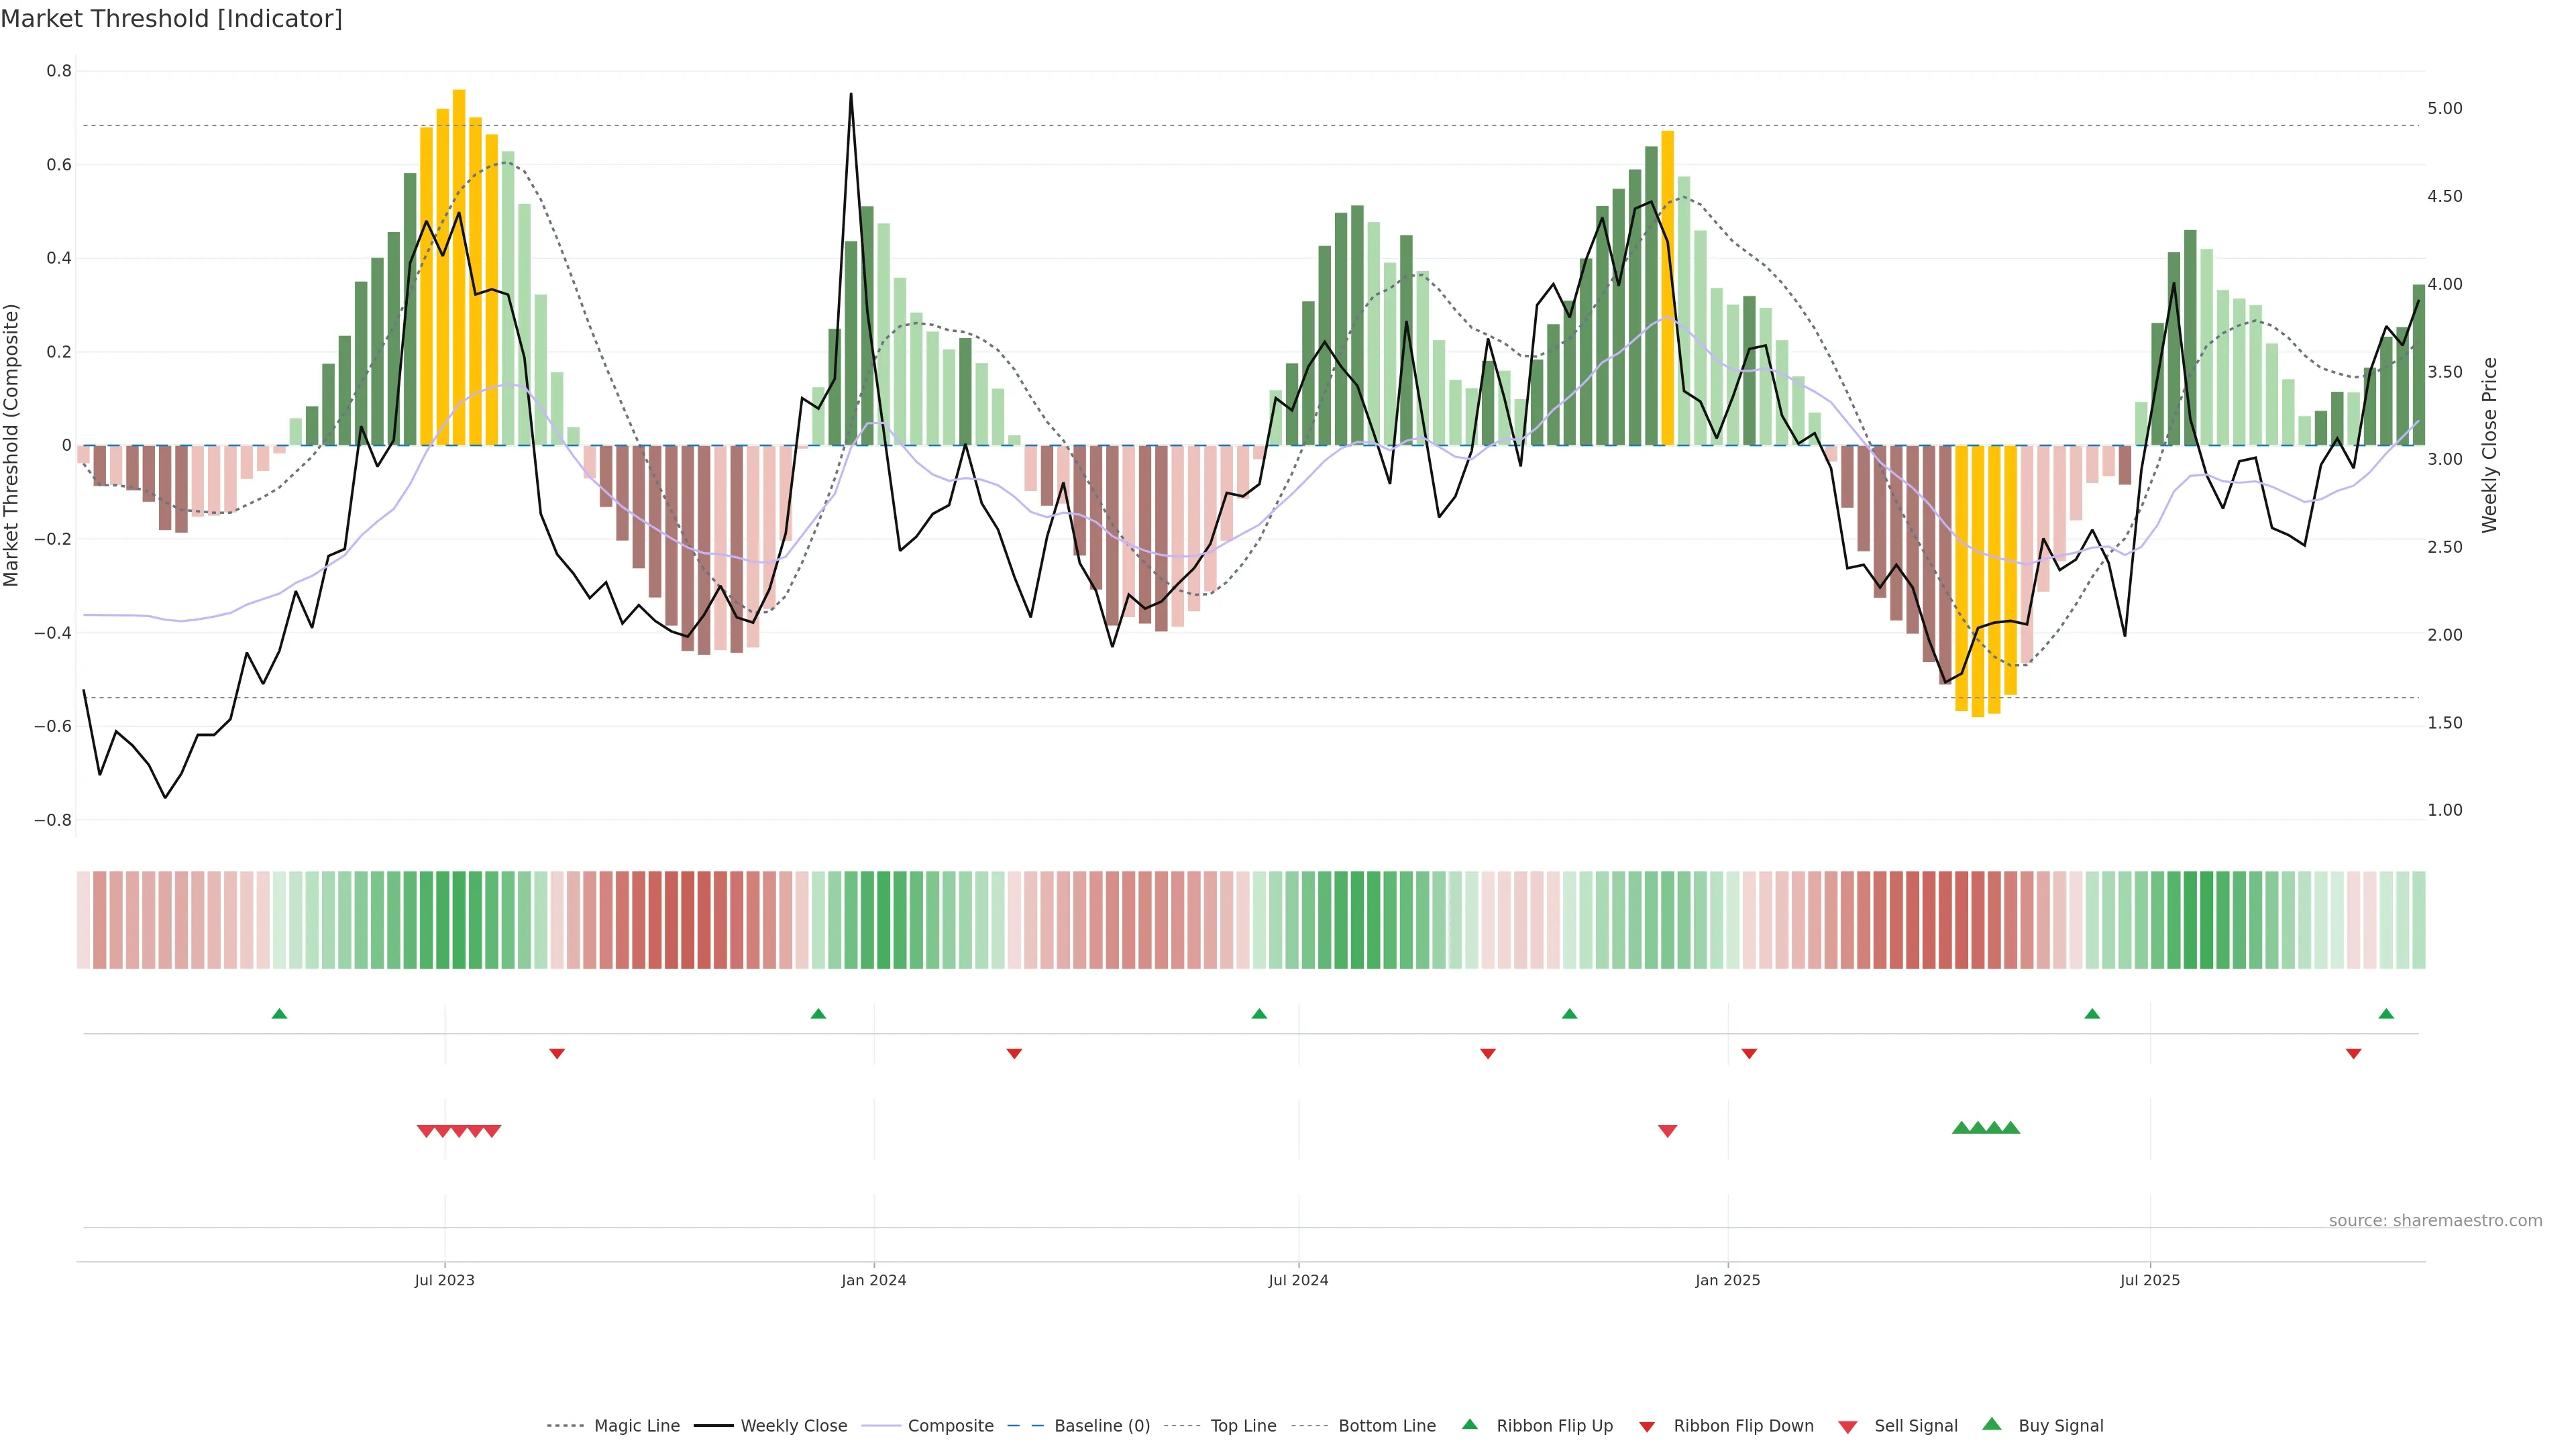Screen dimensions: 2576x1449
Task: Hide the Weekly Close series via legend
Action: pos(793,1426)
